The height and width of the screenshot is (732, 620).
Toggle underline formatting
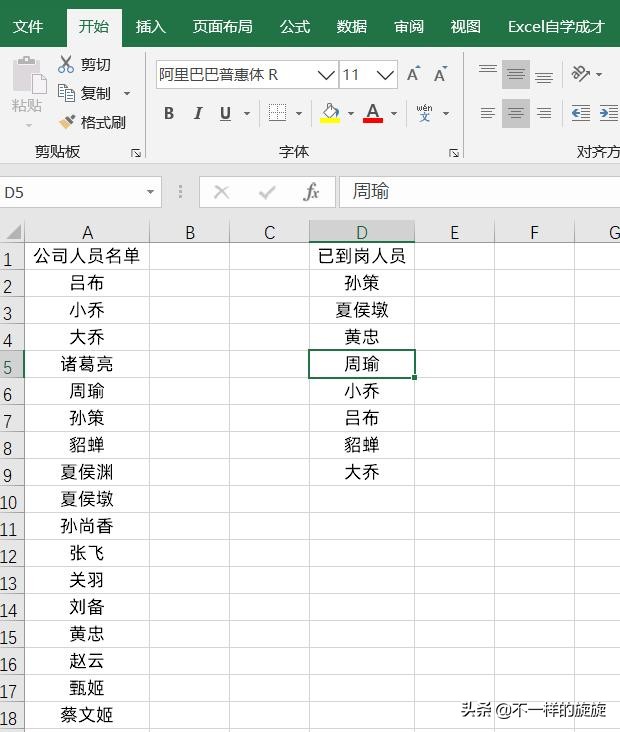[225, 113]
